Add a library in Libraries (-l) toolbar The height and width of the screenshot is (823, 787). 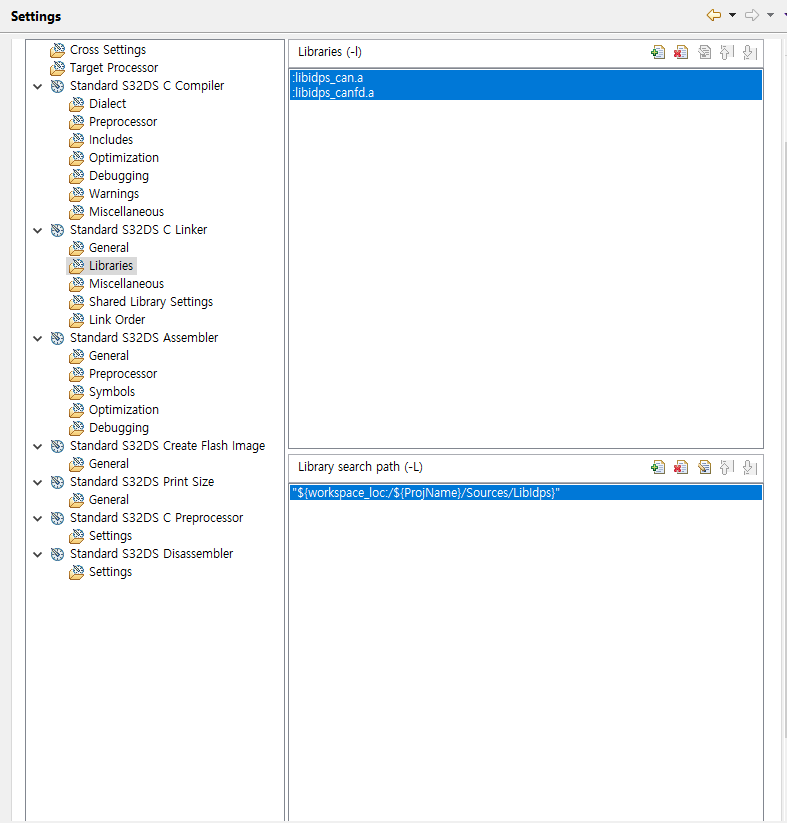658,52
